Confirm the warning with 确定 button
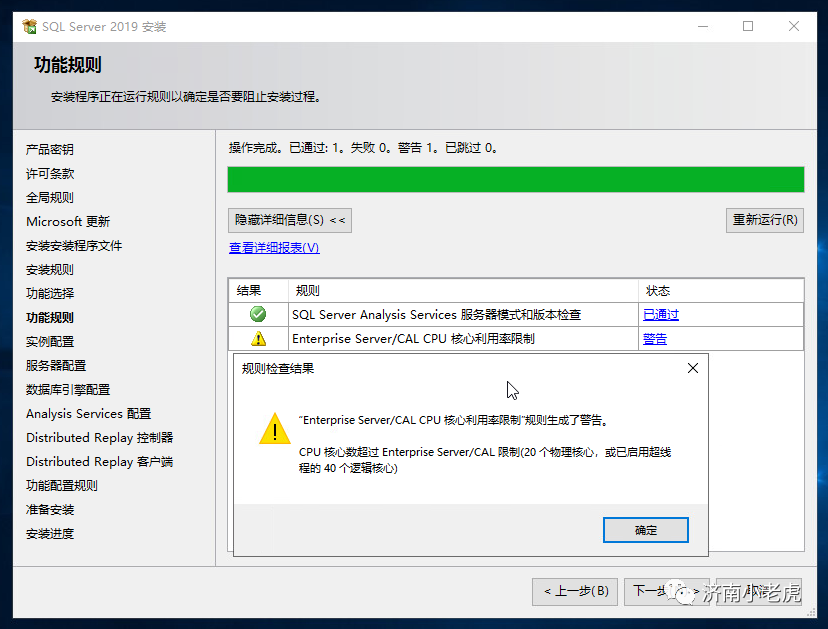 (645, 530)
